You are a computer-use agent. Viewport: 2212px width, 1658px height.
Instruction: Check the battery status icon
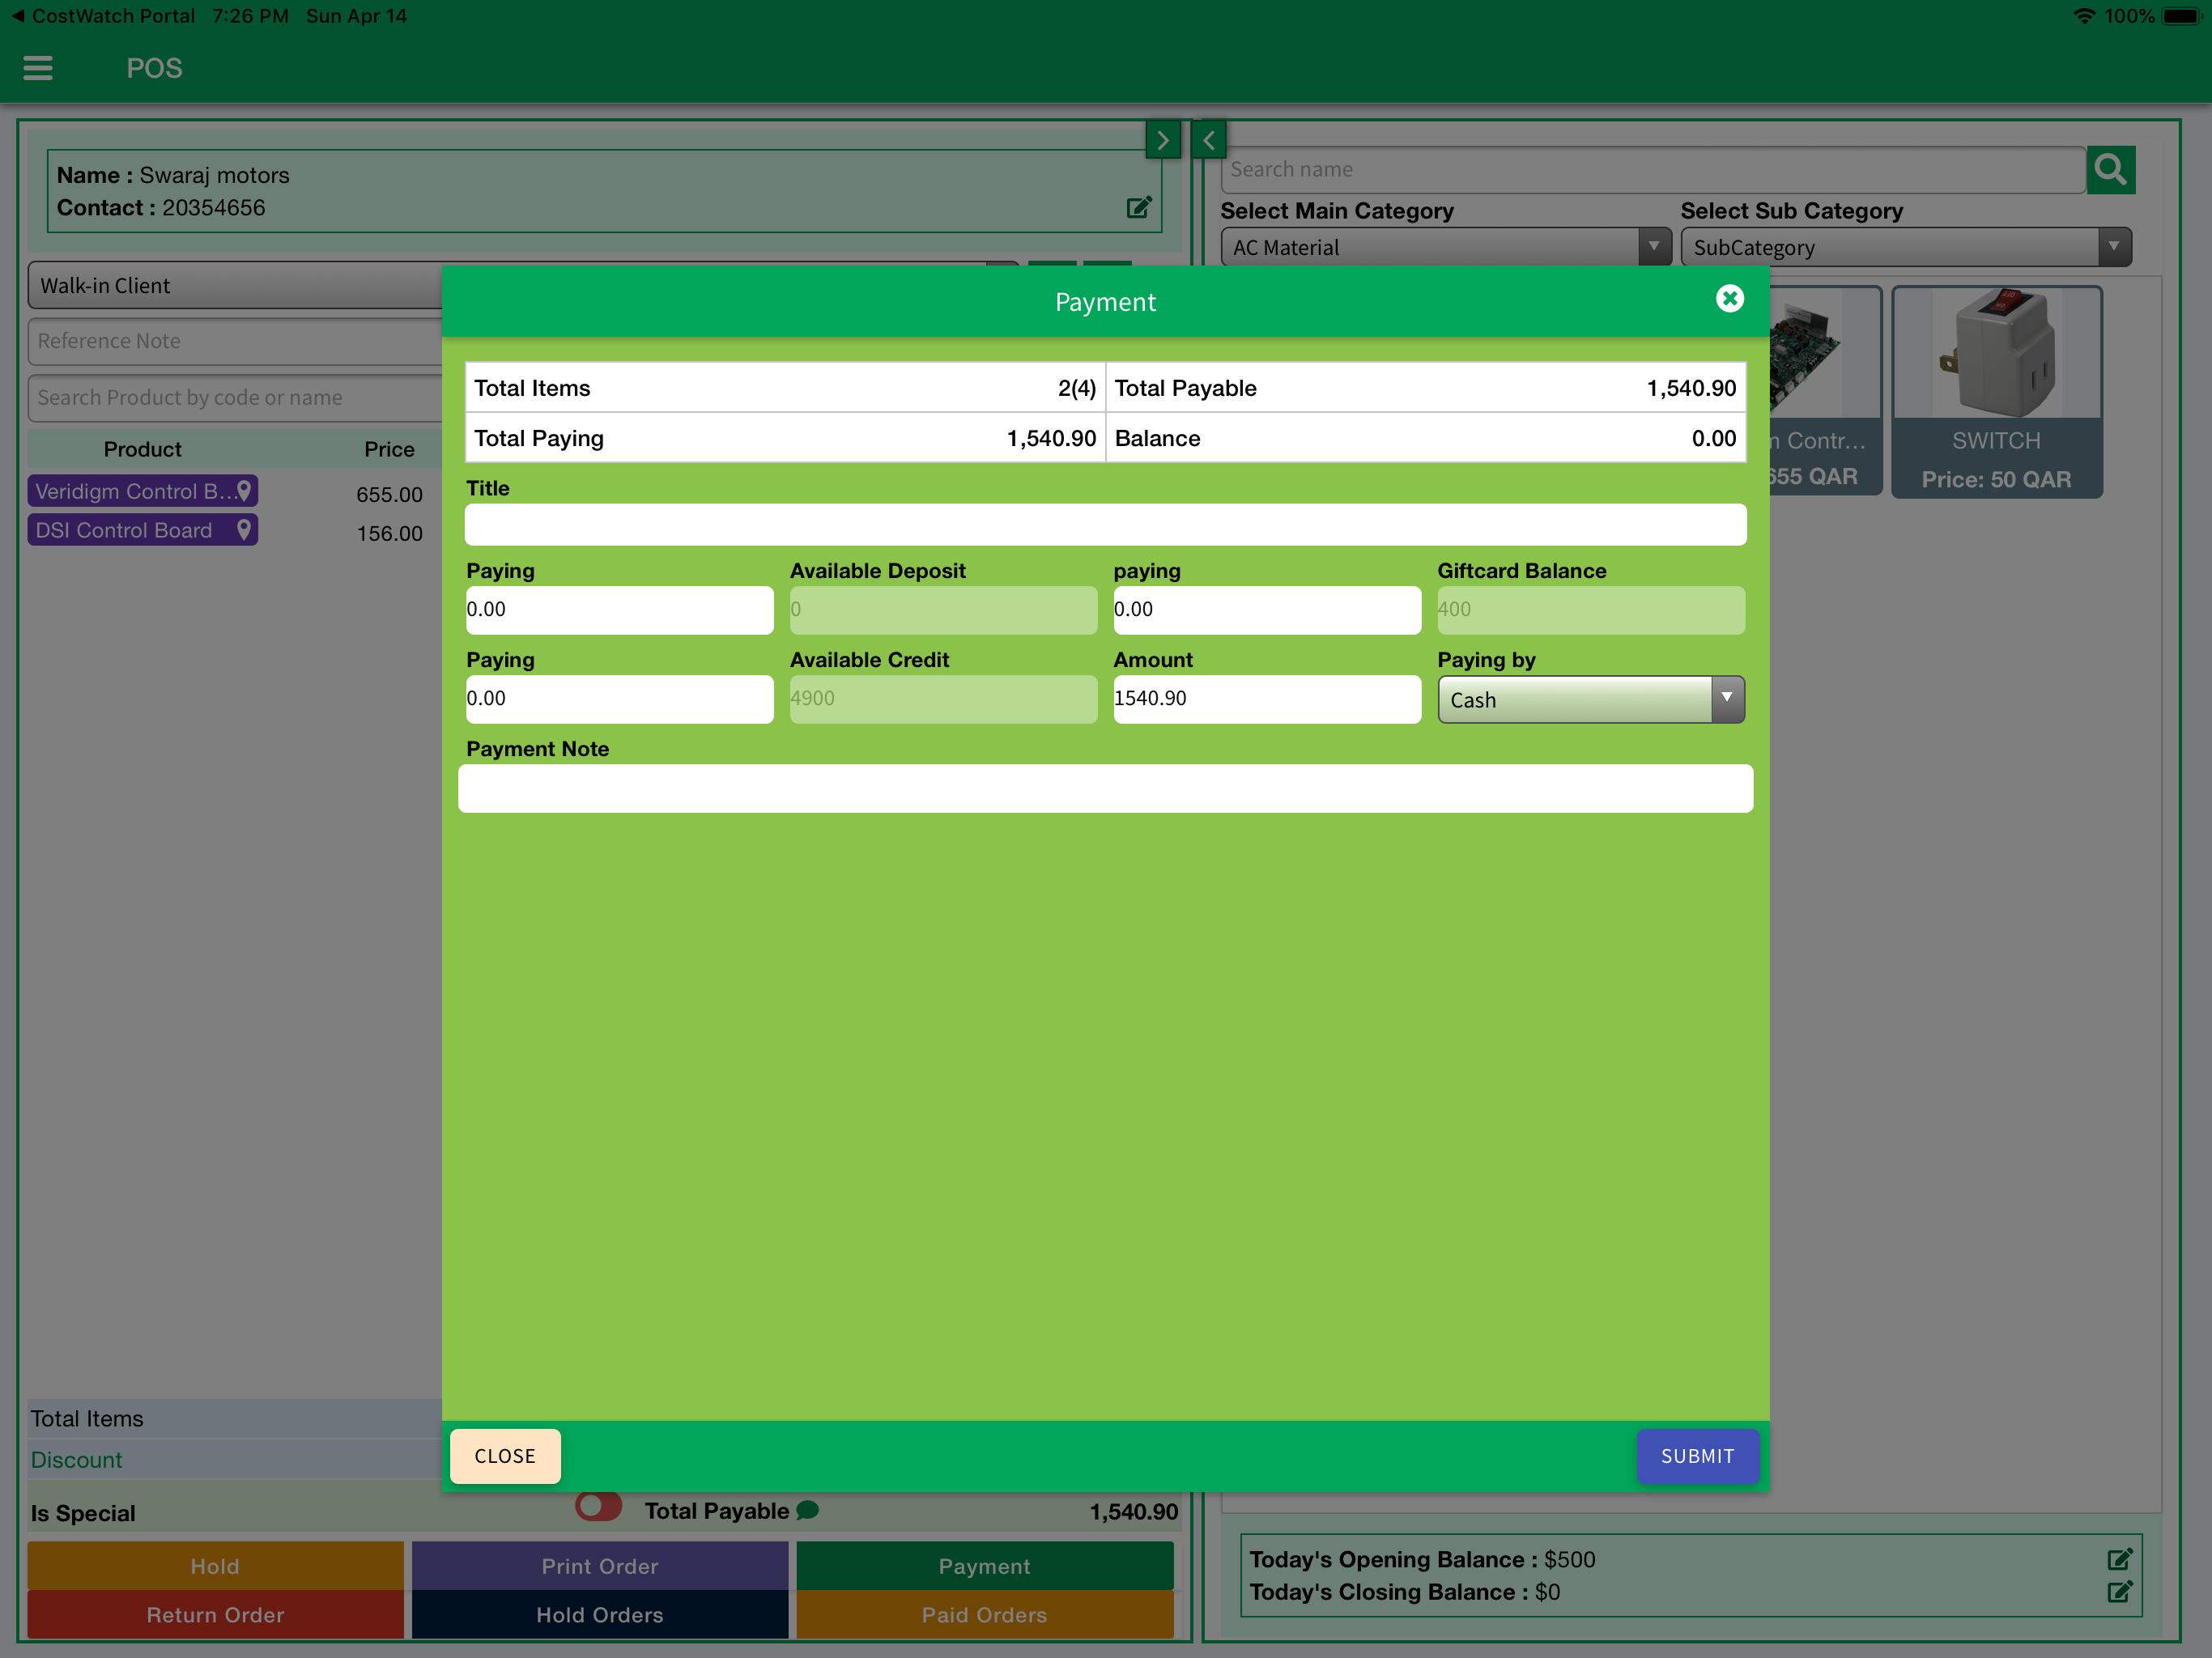[x=2181, y=16]
